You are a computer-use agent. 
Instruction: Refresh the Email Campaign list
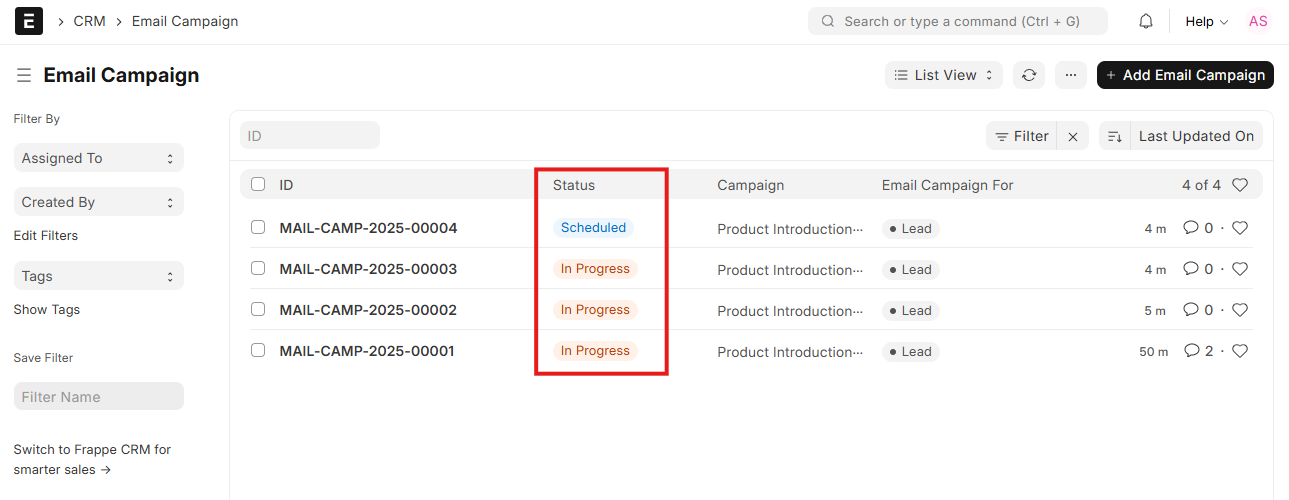tap(1029, 75)
